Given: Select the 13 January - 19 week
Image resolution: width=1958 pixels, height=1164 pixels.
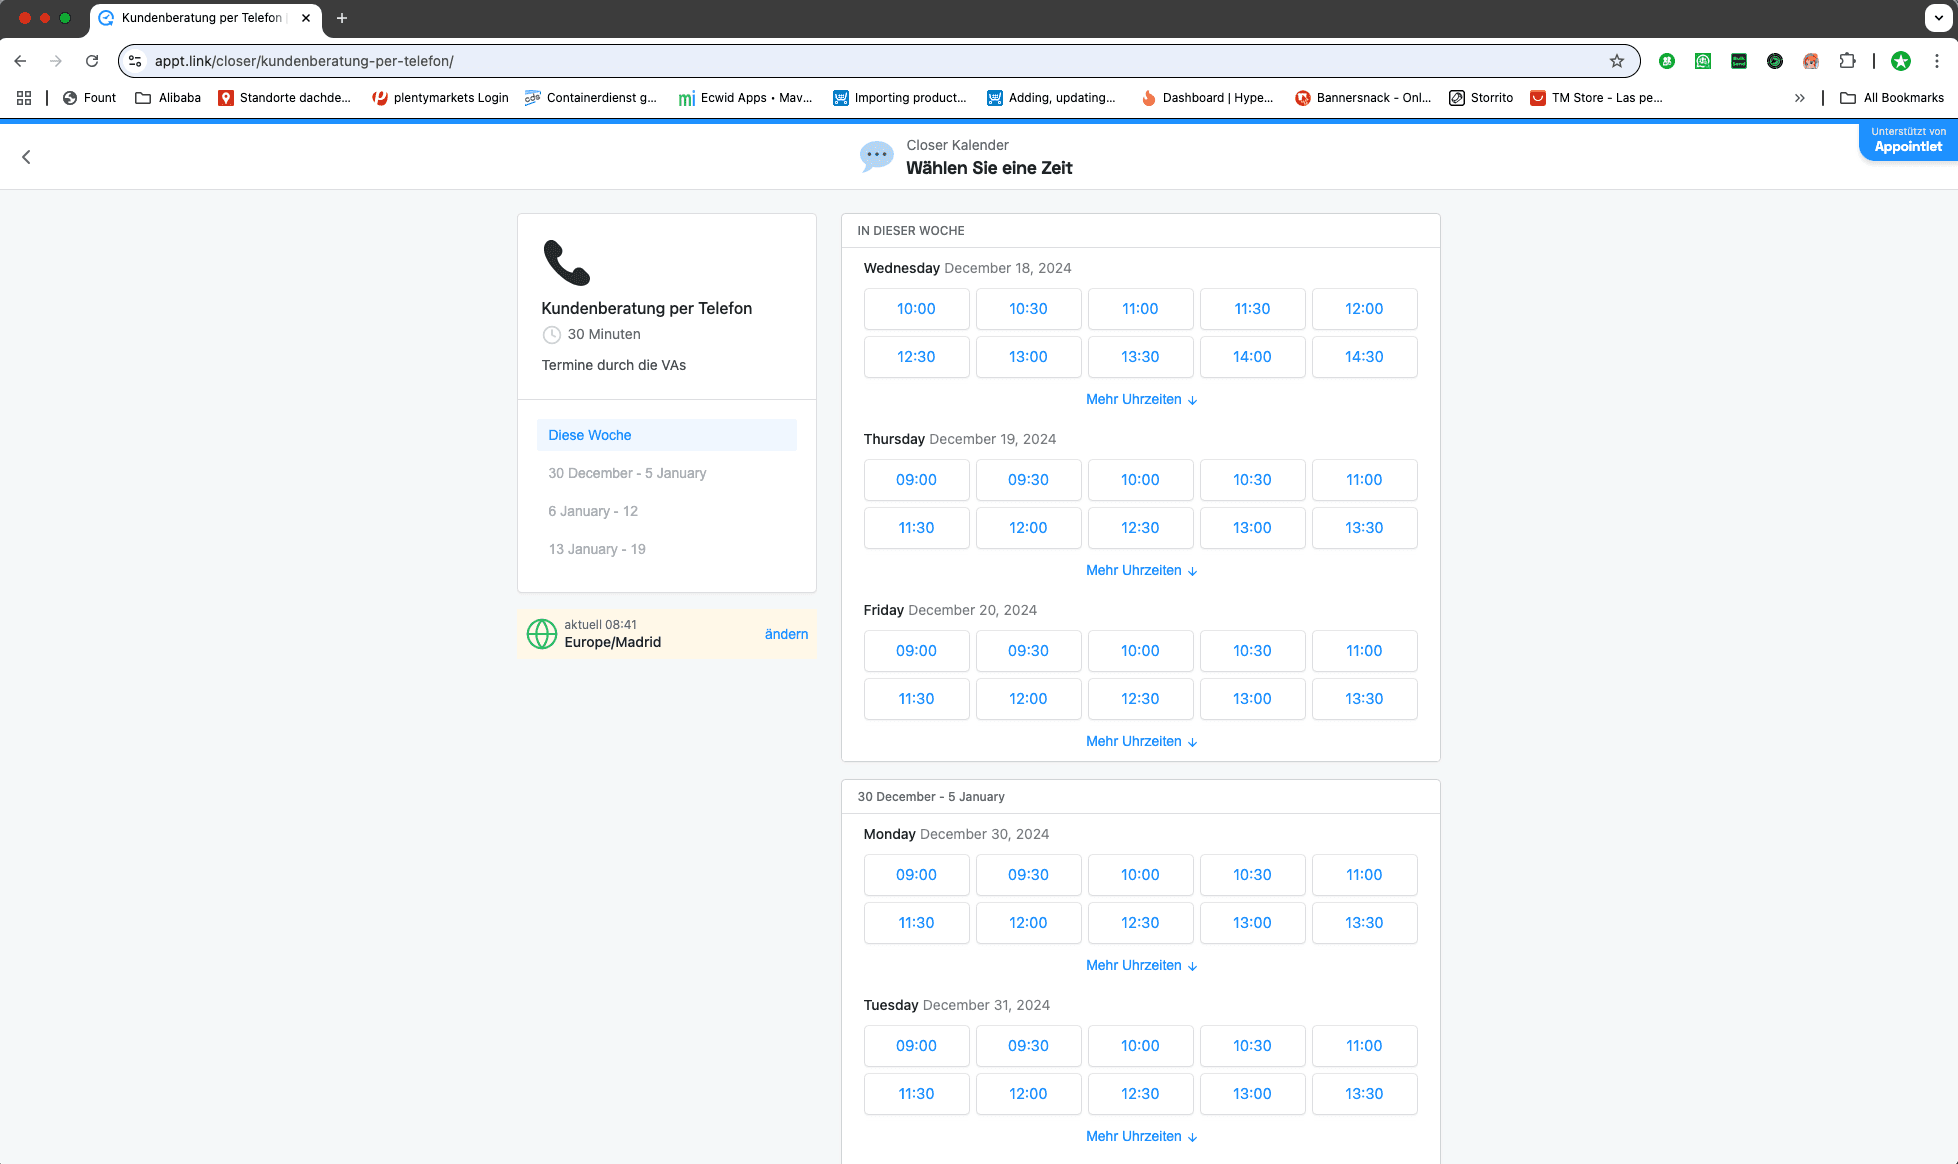Looking at the screenshot, I should coord(597,549).
